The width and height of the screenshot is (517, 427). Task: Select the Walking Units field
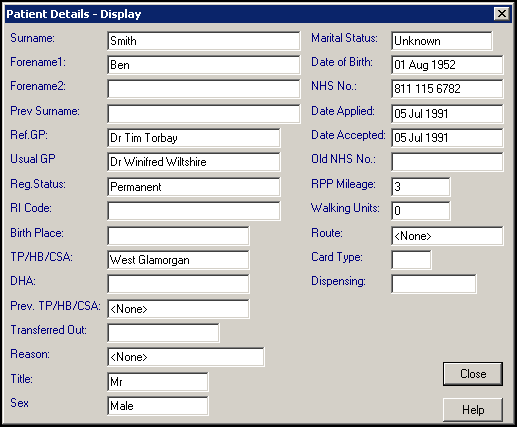[x=421, y=211]
